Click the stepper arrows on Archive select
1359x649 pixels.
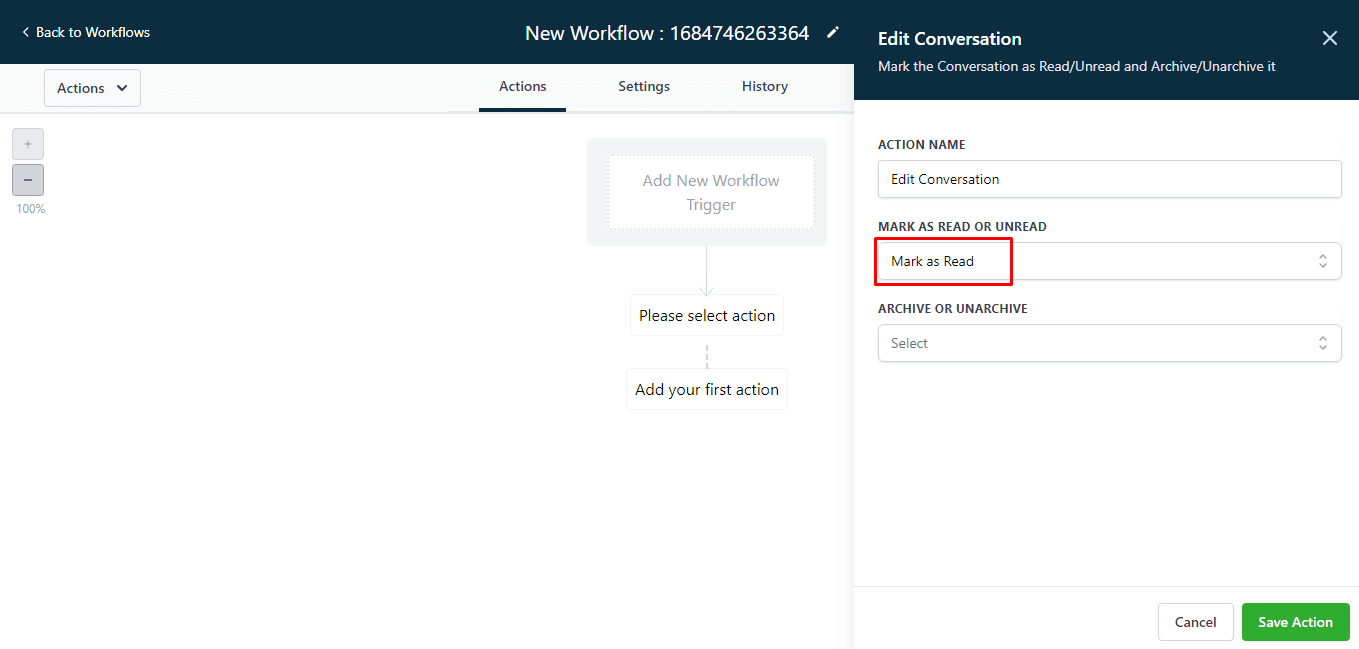tap(1322, 343)
